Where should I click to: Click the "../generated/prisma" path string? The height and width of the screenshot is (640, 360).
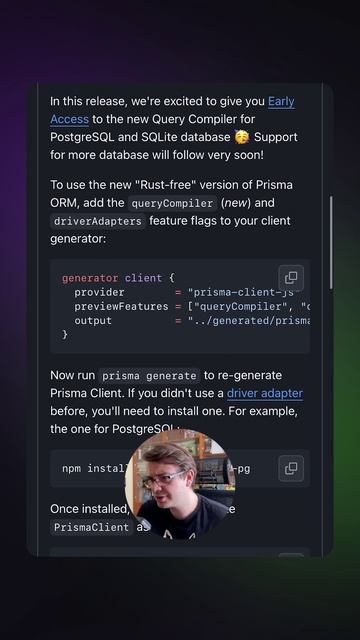coord(249,321)
